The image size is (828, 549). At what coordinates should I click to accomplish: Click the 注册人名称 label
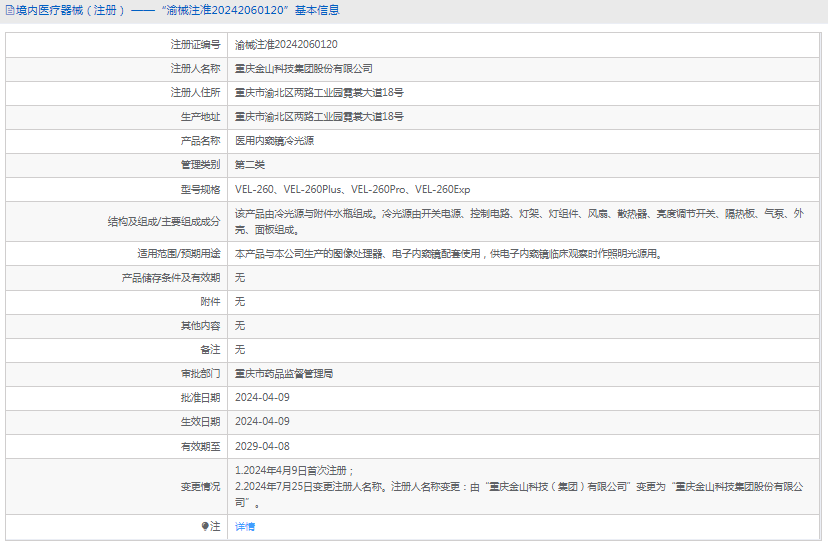[x=195, y=69]
